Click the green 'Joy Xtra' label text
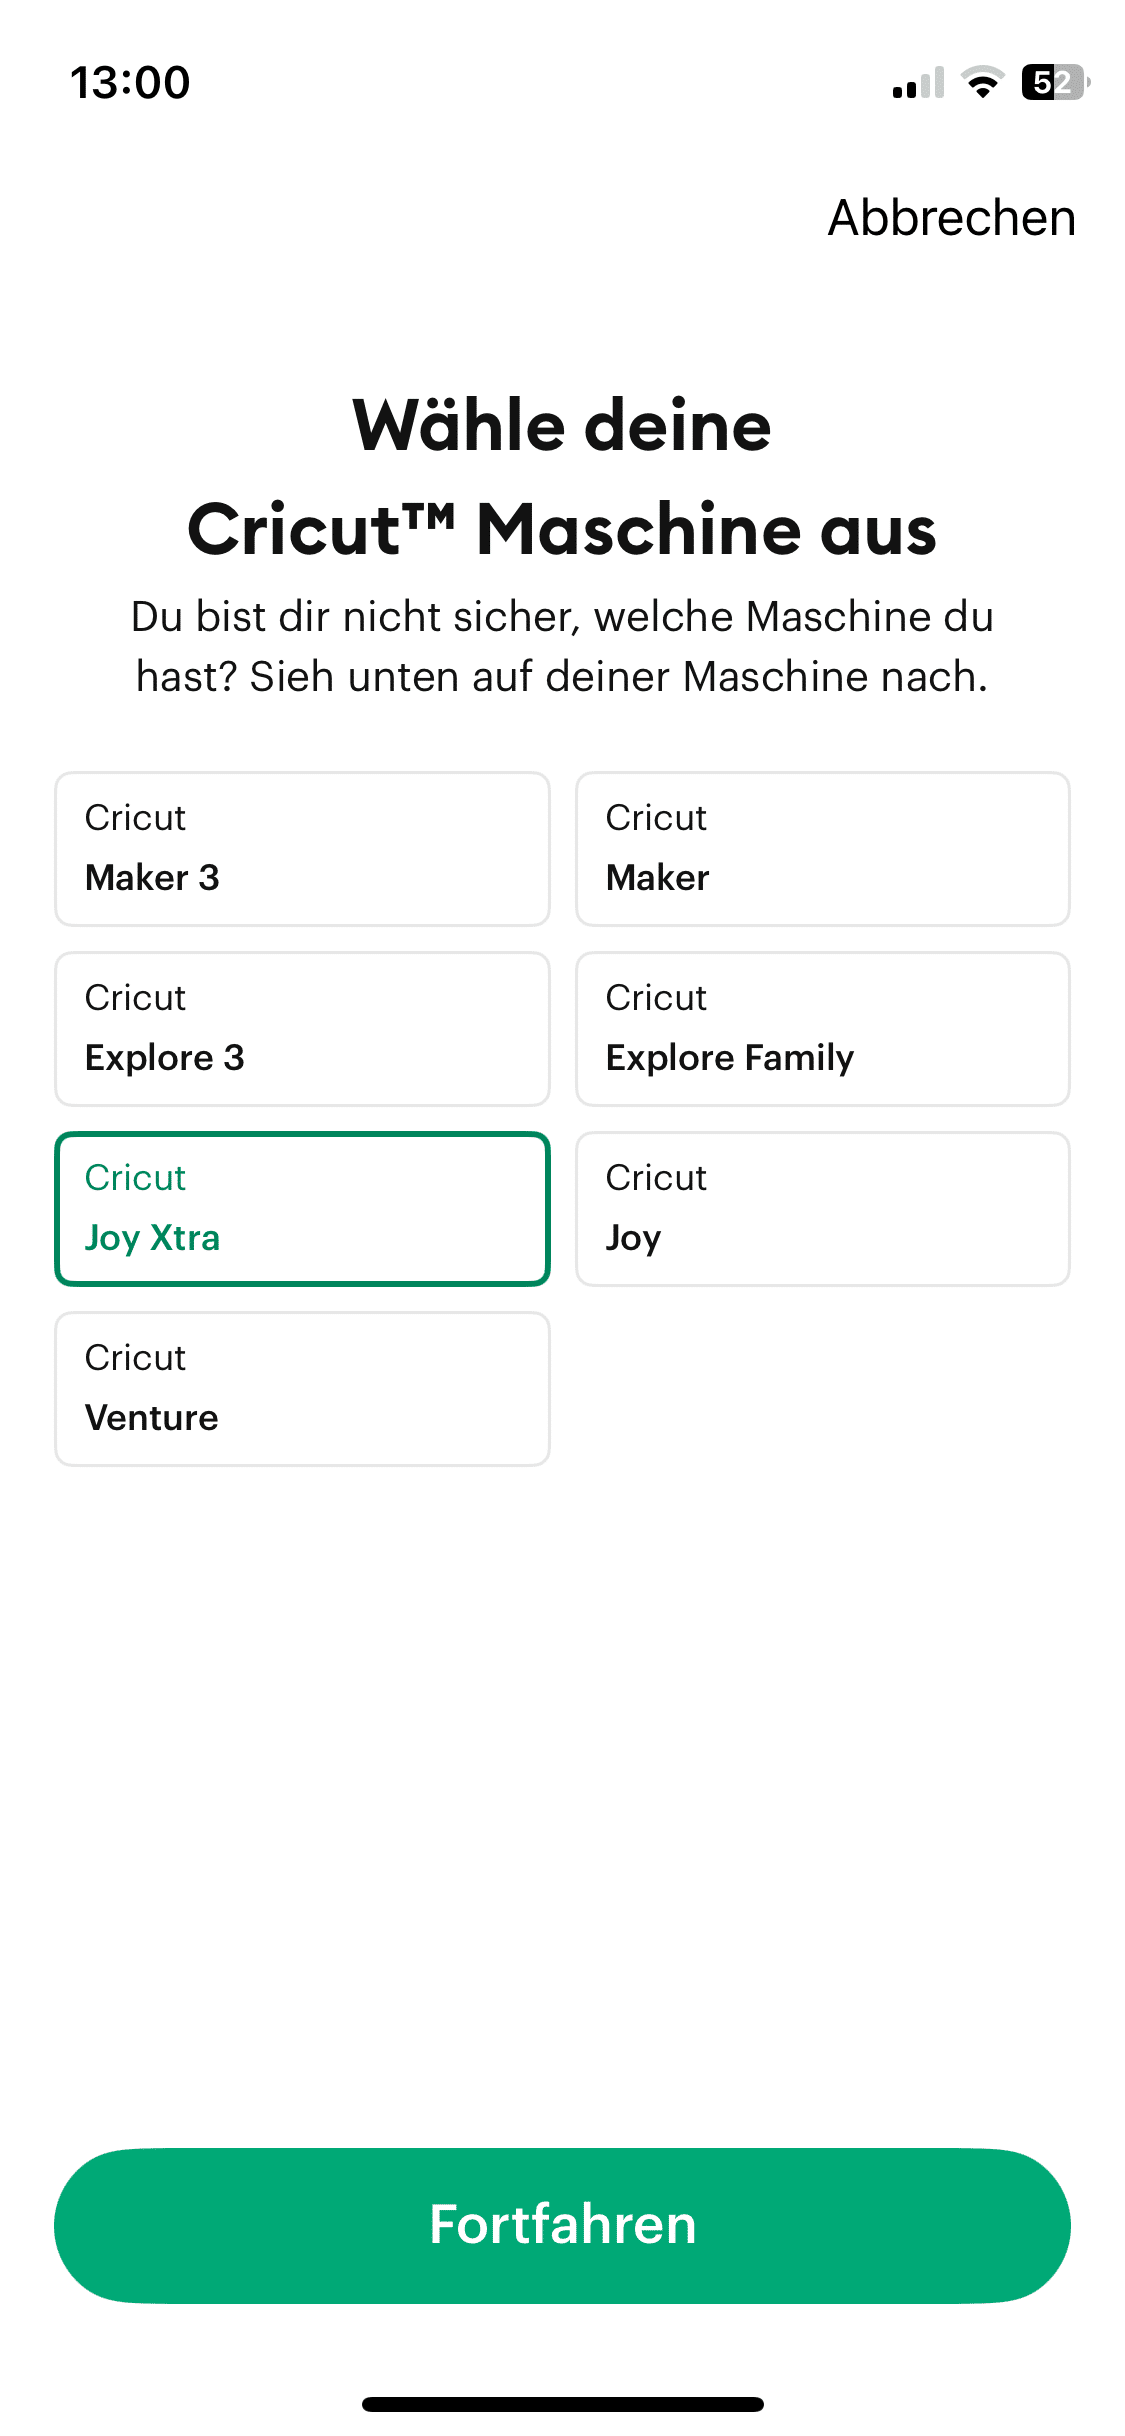Image resolution: width=1125 pixels, height=2436 pixels. [153, 1238]
